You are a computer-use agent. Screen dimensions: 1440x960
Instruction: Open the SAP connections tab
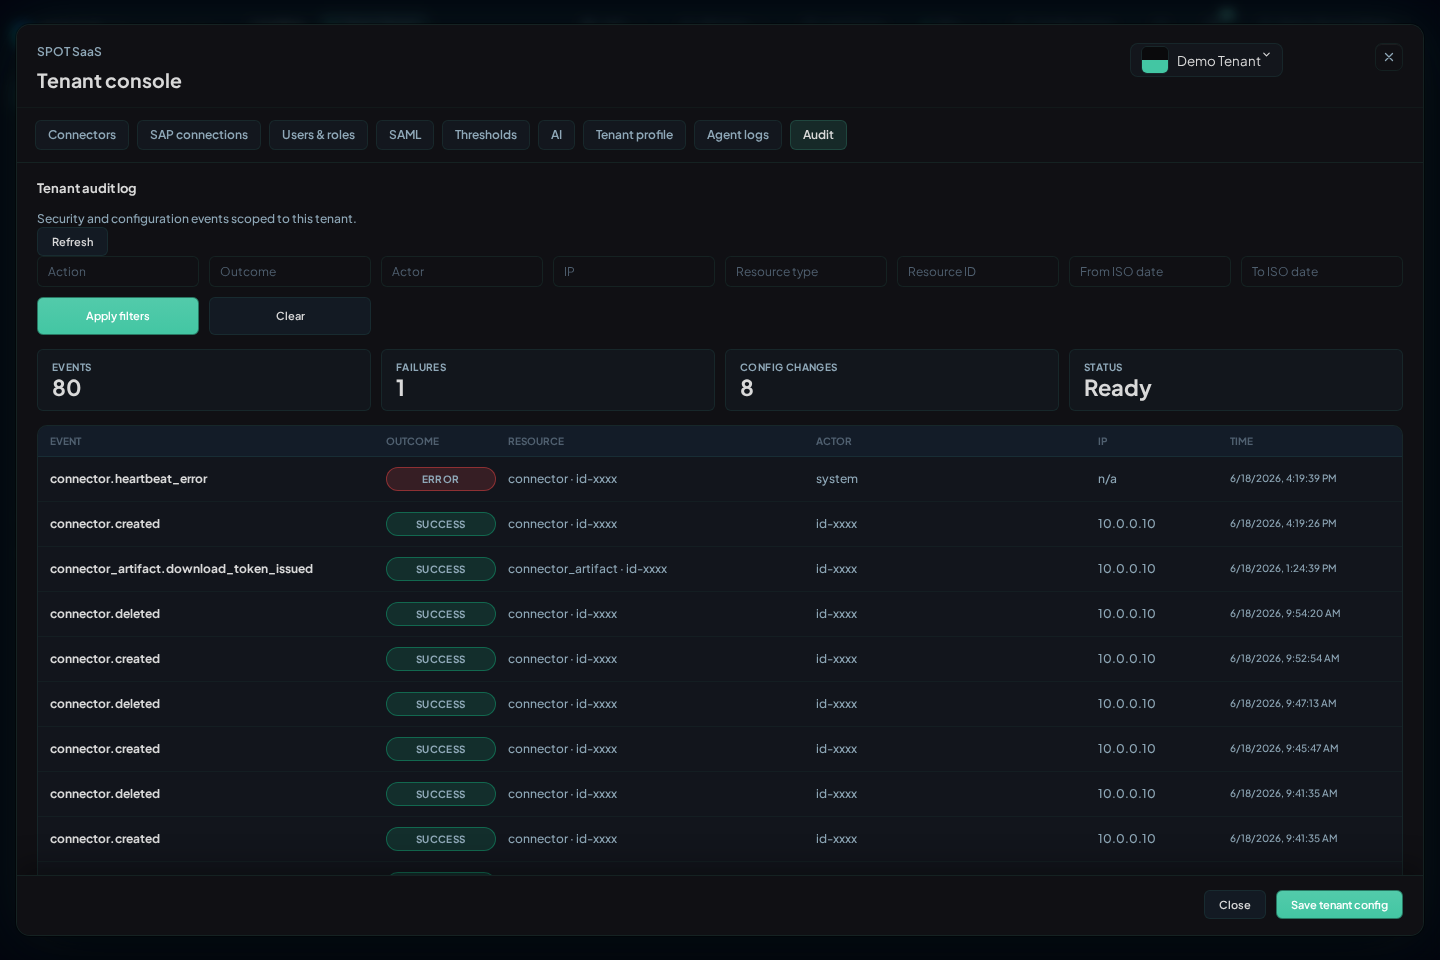199,135
